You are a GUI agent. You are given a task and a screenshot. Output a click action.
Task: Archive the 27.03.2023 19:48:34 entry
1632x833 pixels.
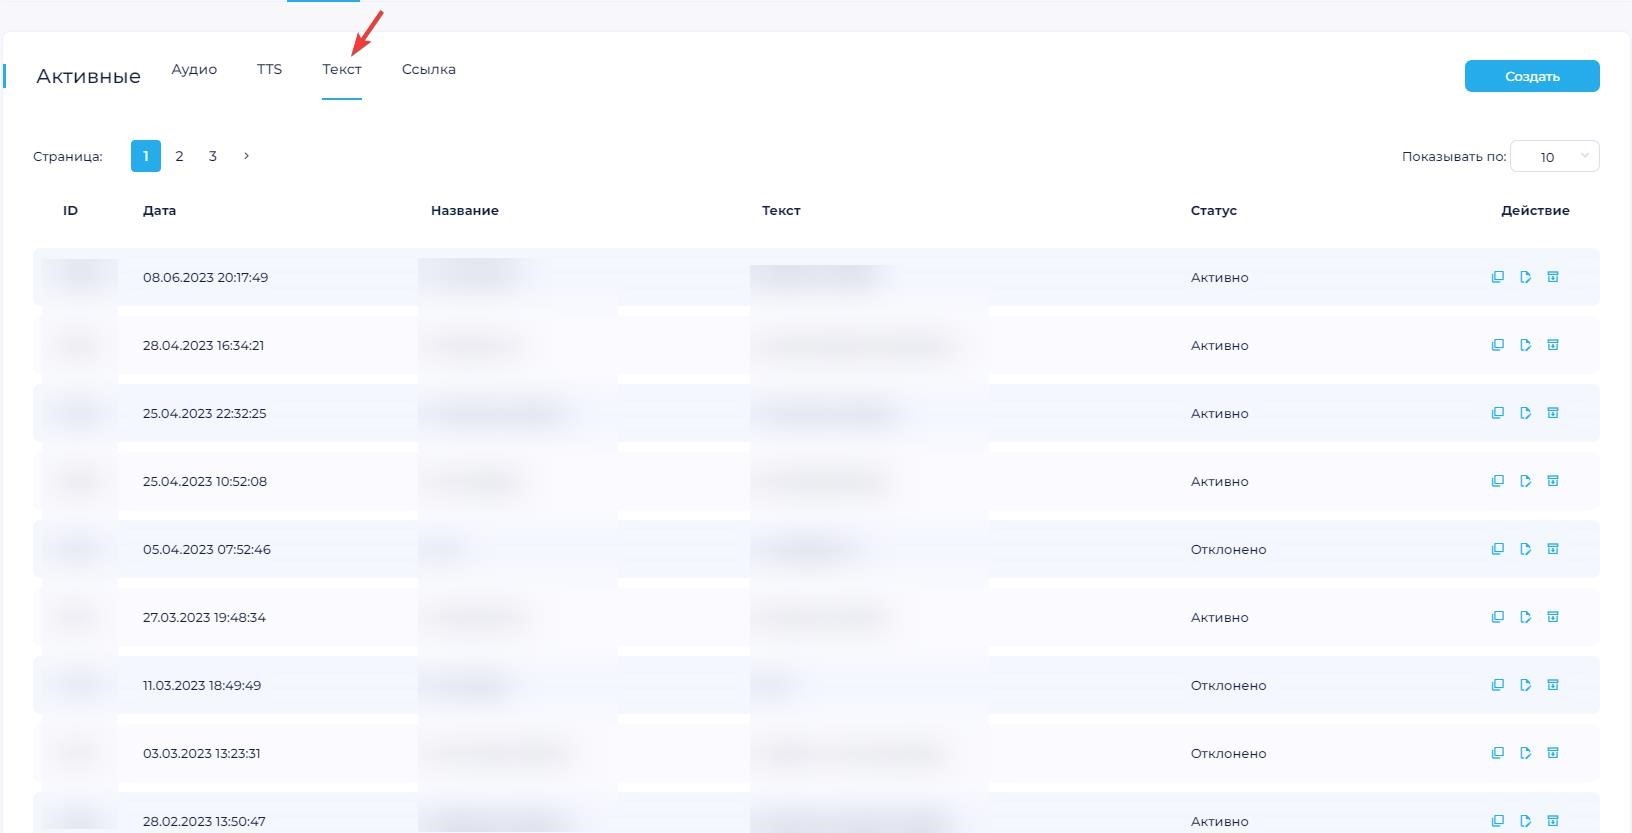[x=1553, y=617]
